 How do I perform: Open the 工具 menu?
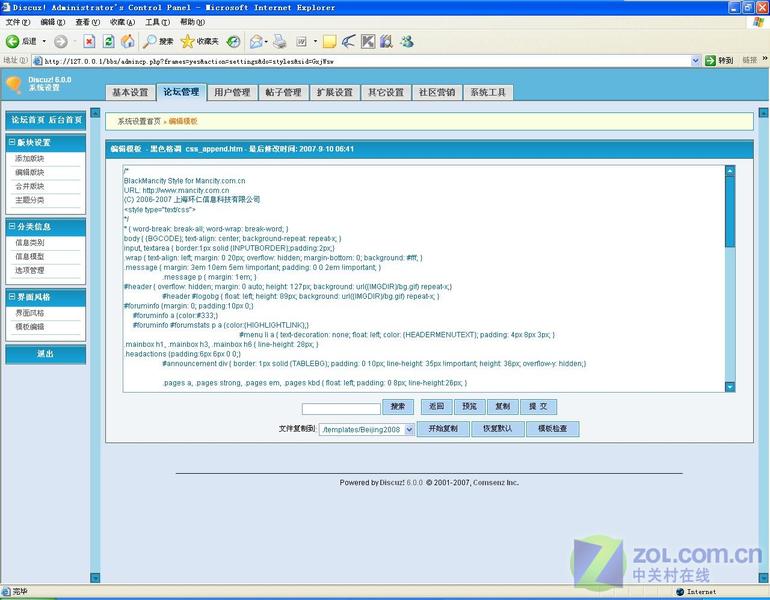click(157, 22)
